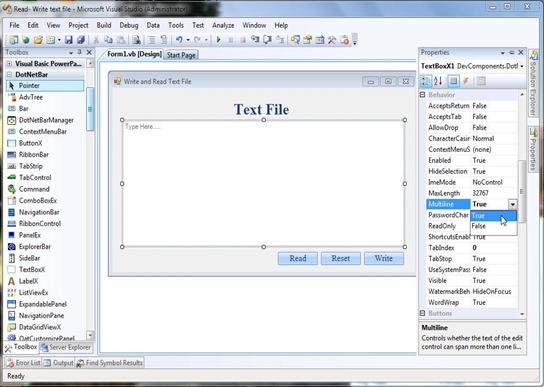This screenshot has height=387, width=544.
Task: Open Object Browser toolbar icon
Action: 320,40
